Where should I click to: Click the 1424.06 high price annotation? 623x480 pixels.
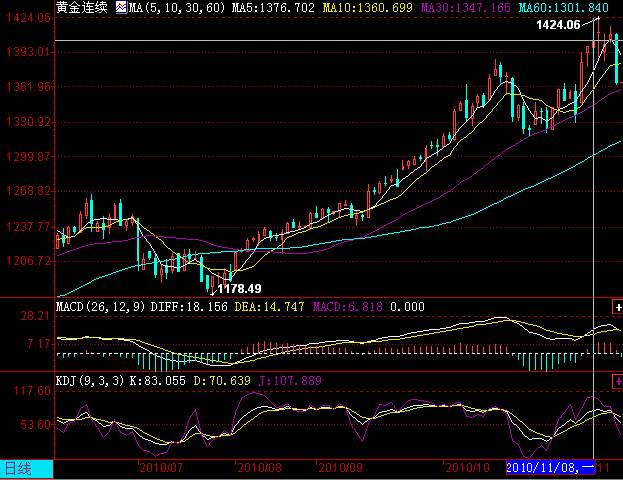[558, 25]
